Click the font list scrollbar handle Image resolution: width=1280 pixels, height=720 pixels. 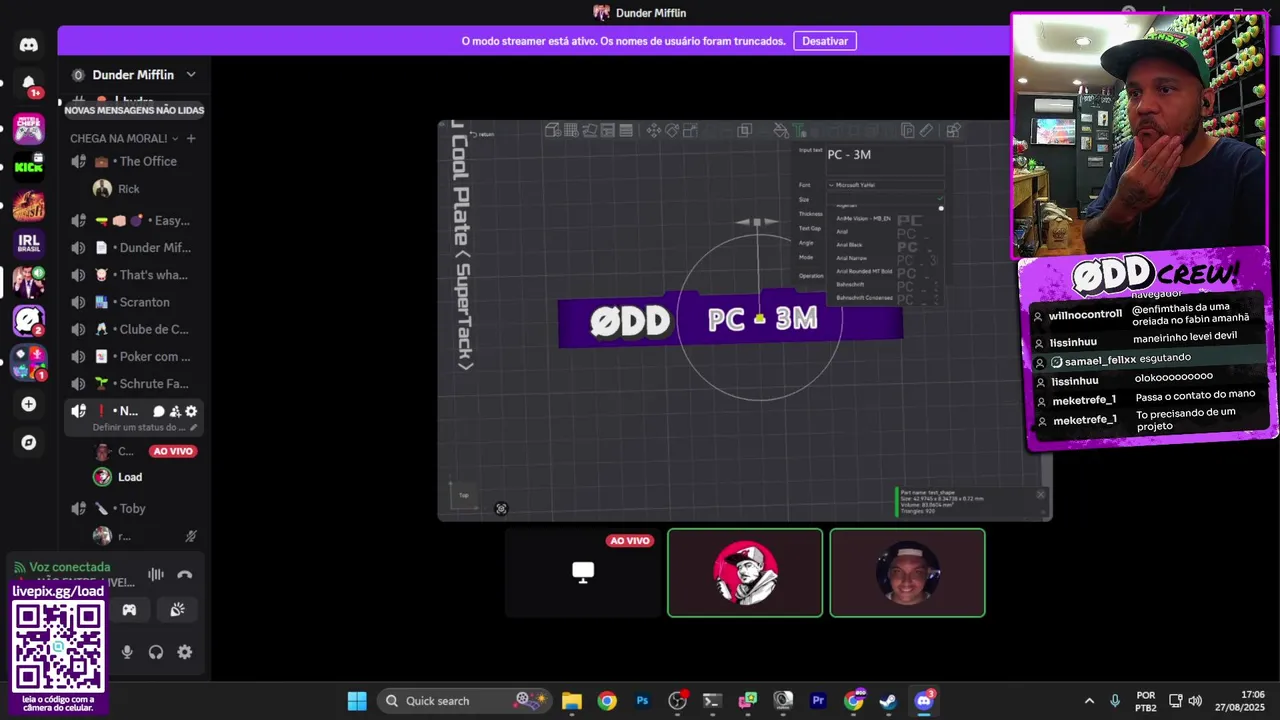(941, 208)
